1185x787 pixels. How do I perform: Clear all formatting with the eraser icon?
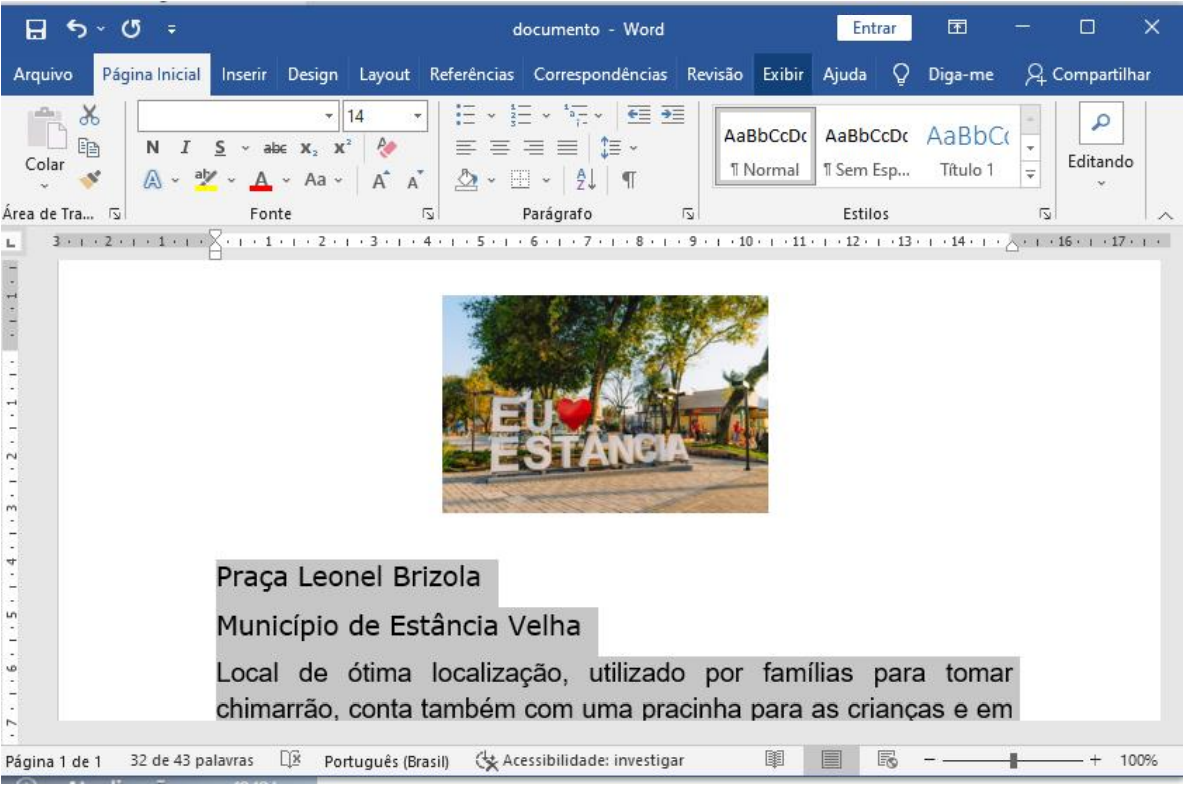point(386,147)
